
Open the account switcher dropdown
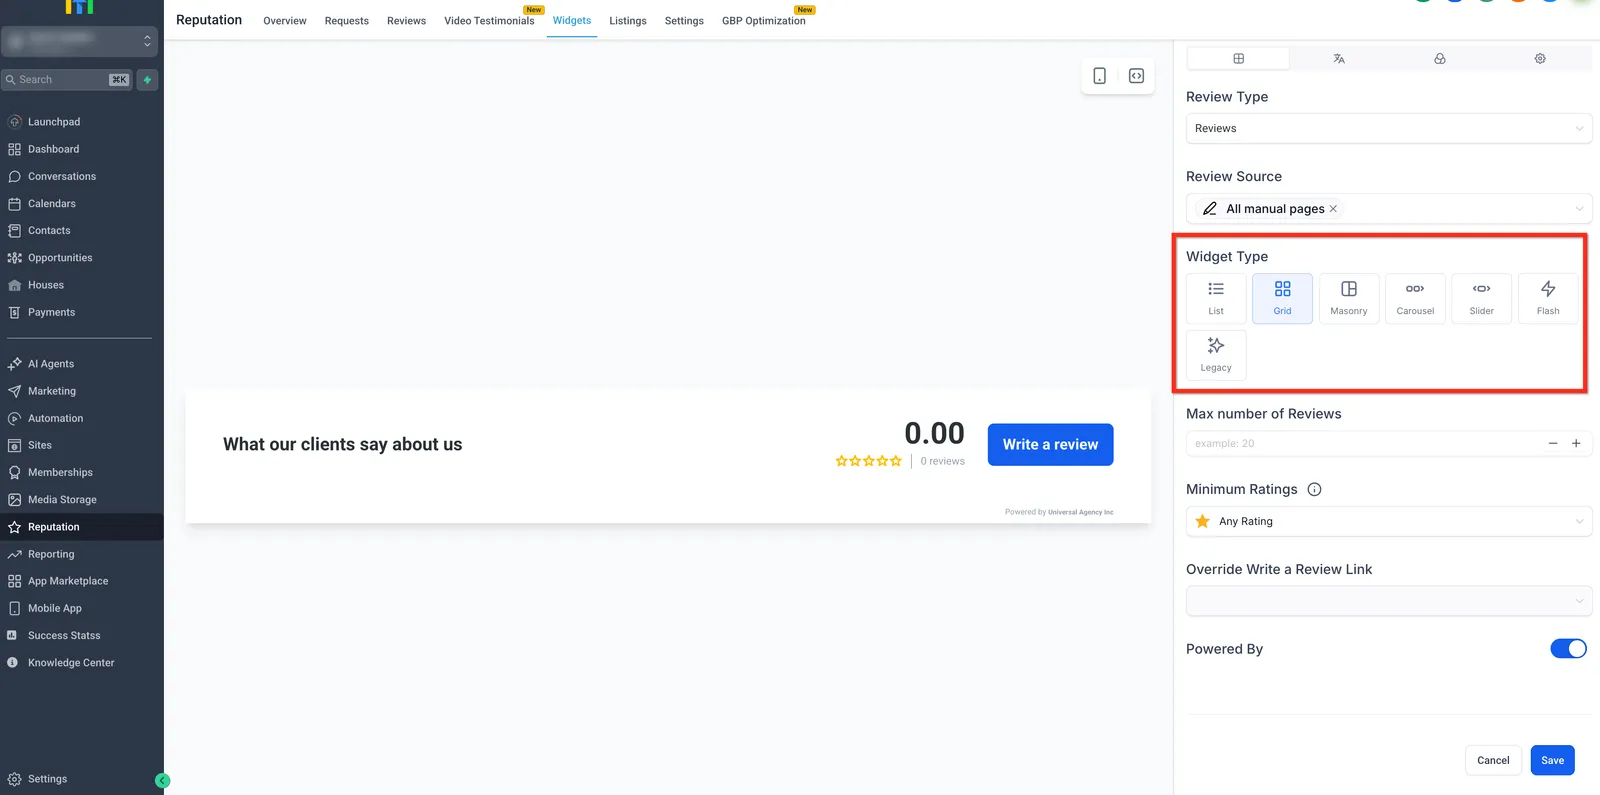click(79, 41)
